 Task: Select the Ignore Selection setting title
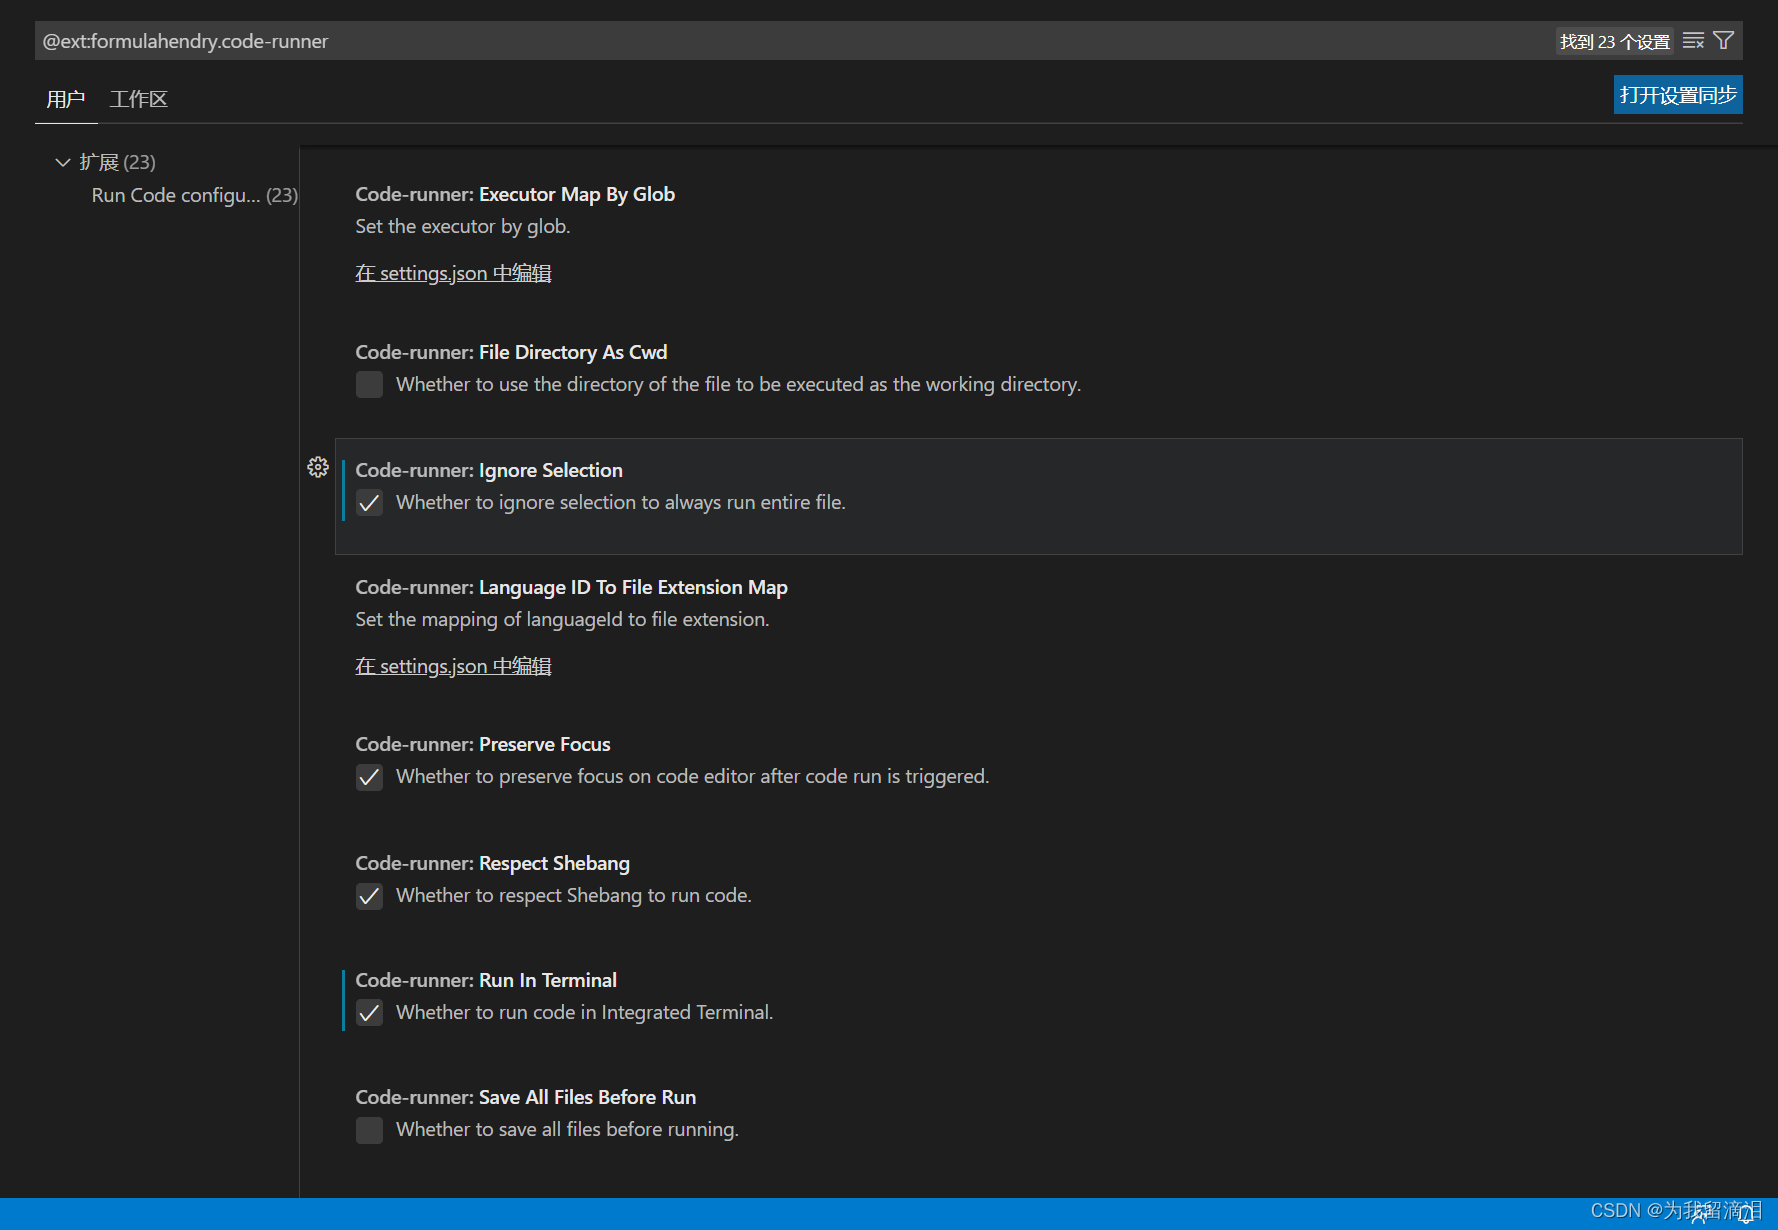(489, 470)
